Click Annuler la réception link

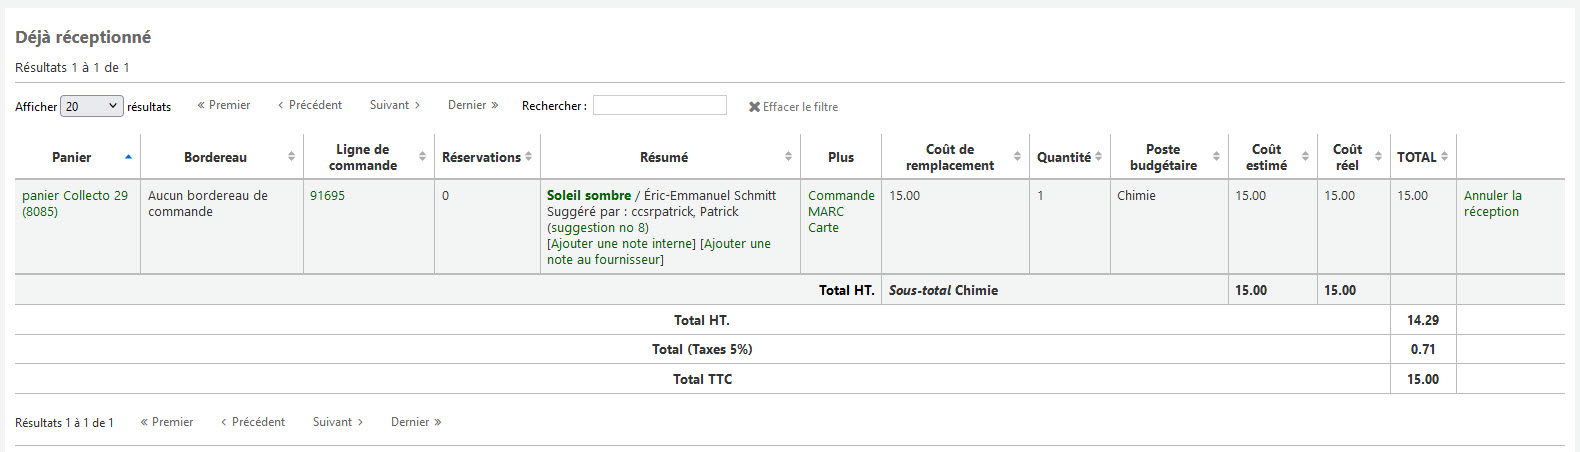coord(1493,203)
